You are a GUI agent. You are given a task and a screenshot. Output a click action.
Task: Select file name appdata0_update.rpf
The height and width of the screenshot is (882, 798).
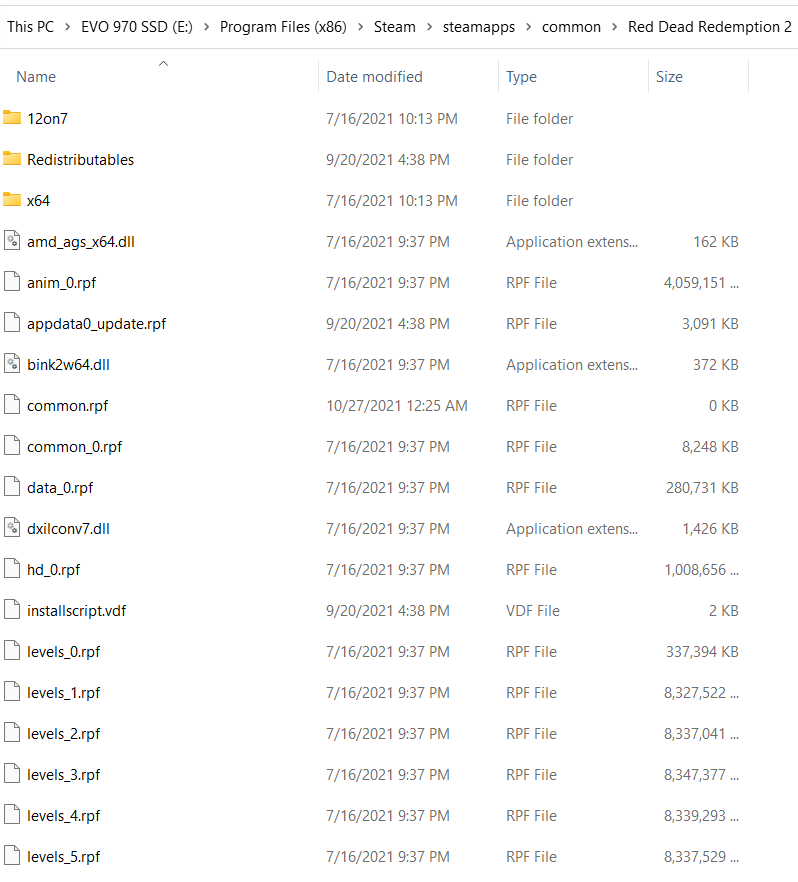97,324
